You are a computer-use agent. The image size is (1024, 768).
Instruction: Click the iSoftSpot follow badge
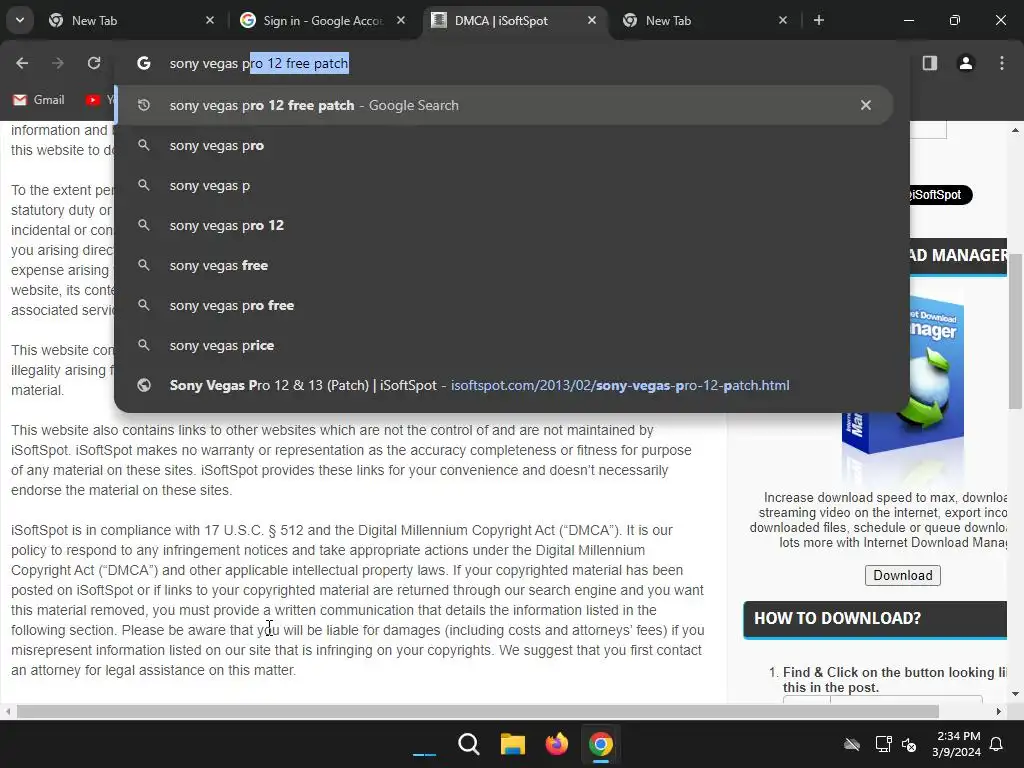pos(940,195)
